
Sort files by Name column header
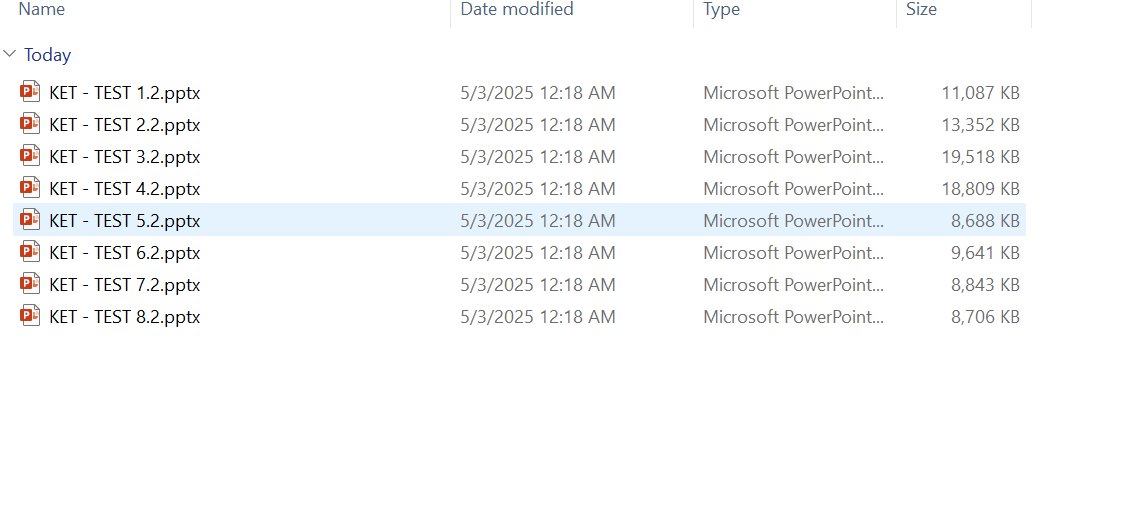tap(42, 10)
